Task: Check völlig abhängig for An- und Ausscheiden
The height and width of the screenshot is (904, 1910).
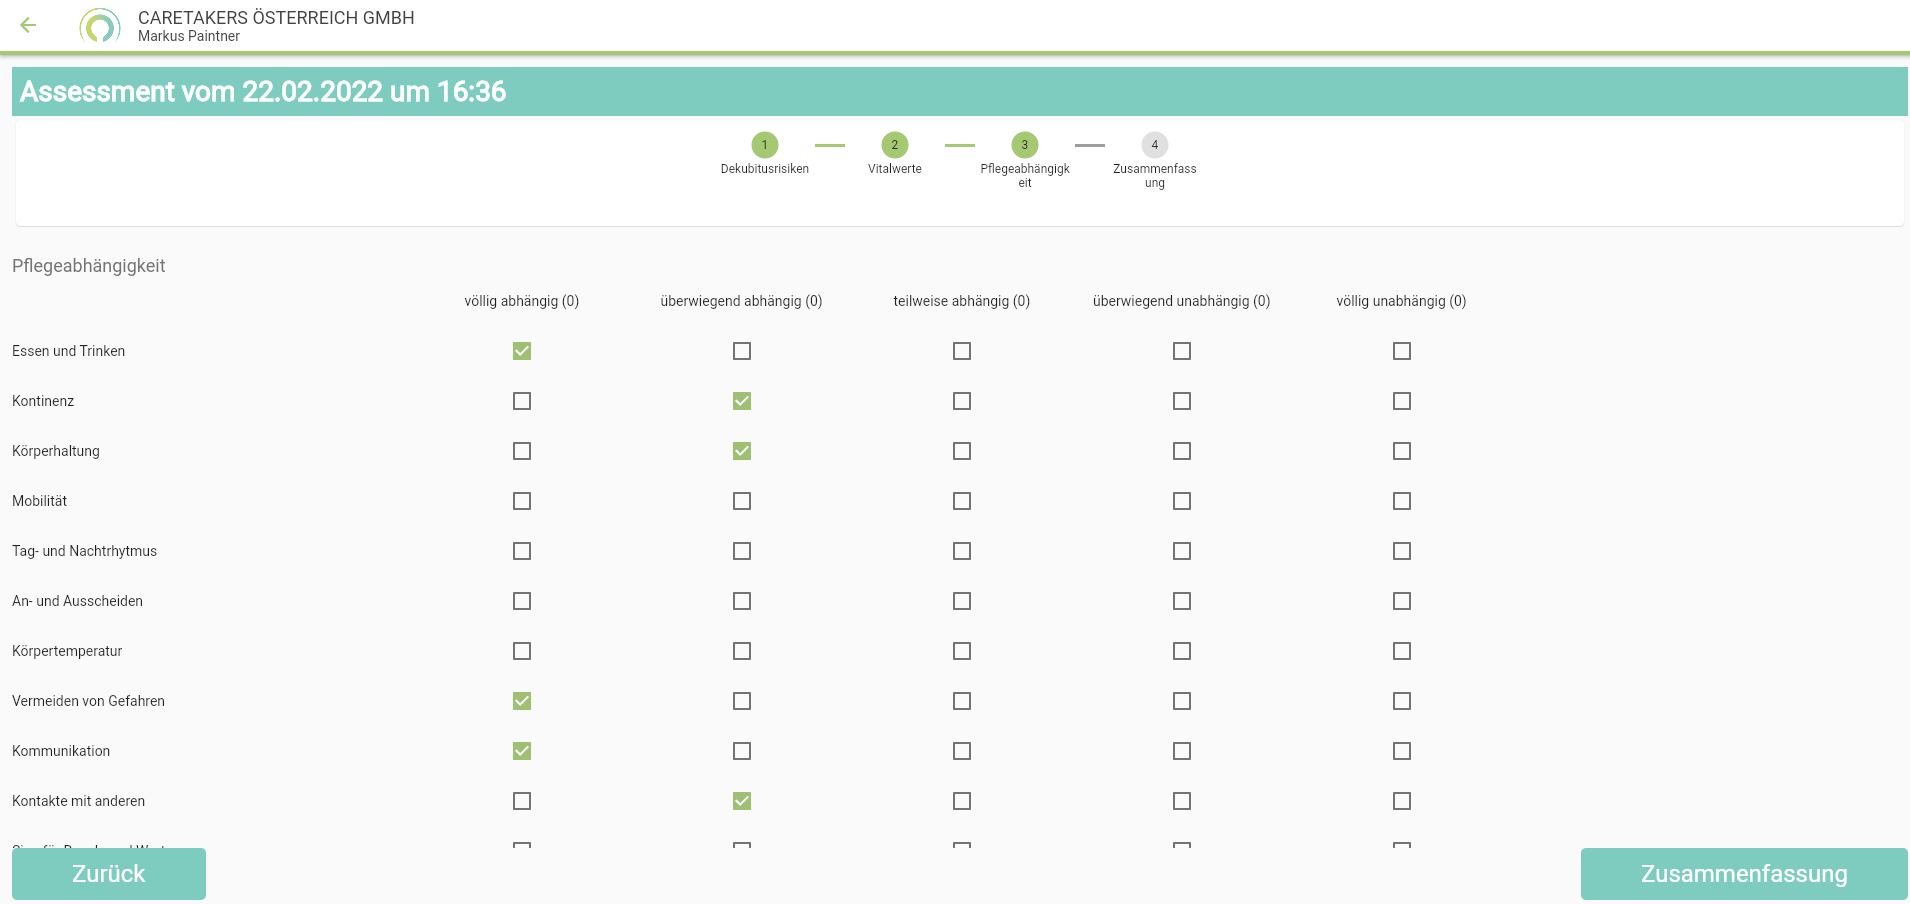Action: click(x=522, y=601)
